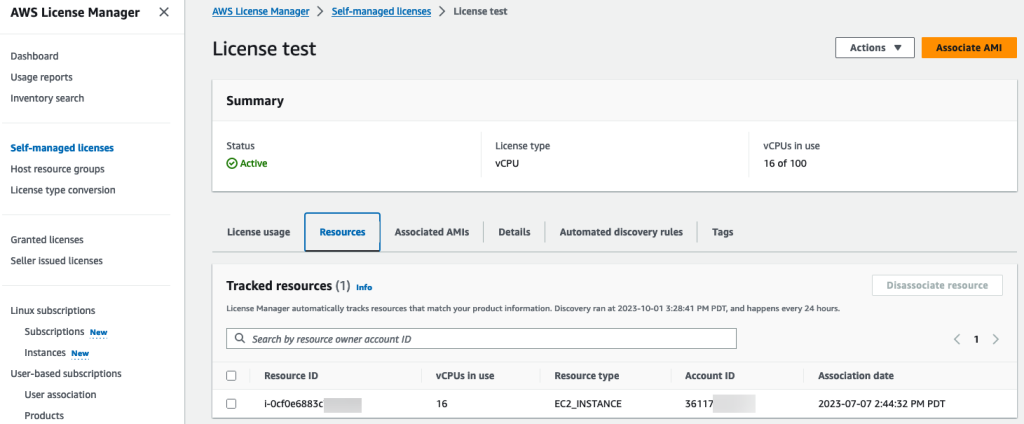Go to Granted licenses
This screenshot has height=424, width=1024.
pos(47,240)
